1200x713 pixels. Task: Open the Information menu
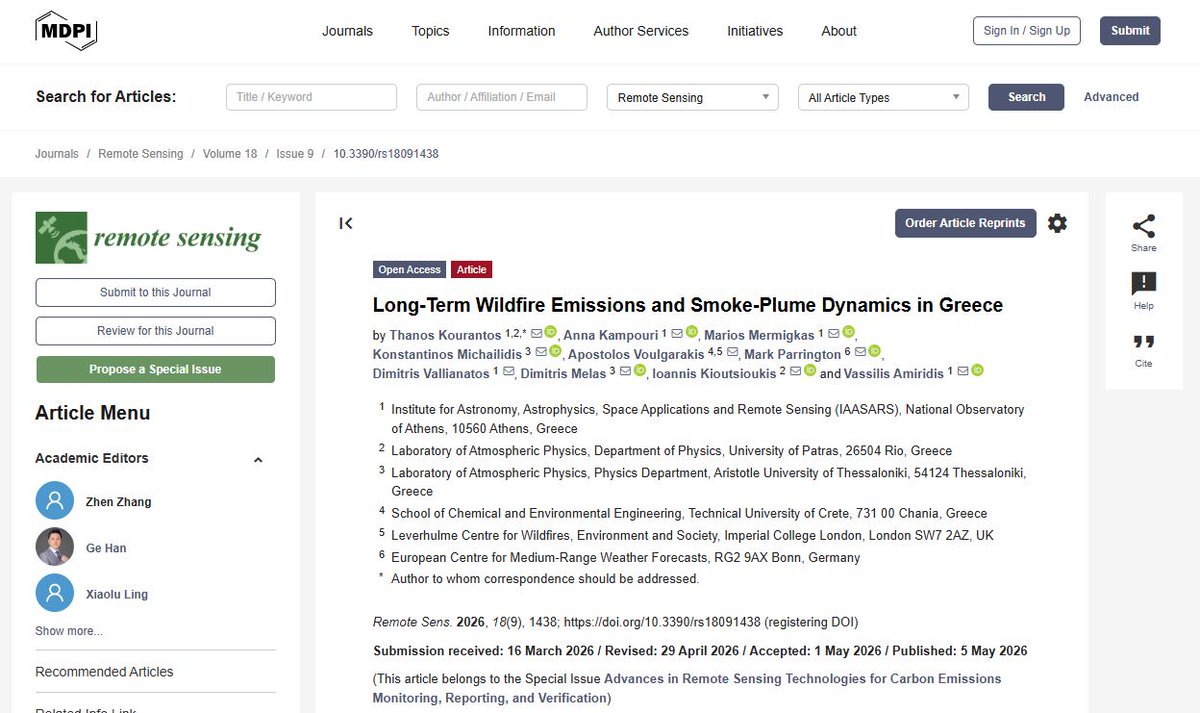[521, 31]
